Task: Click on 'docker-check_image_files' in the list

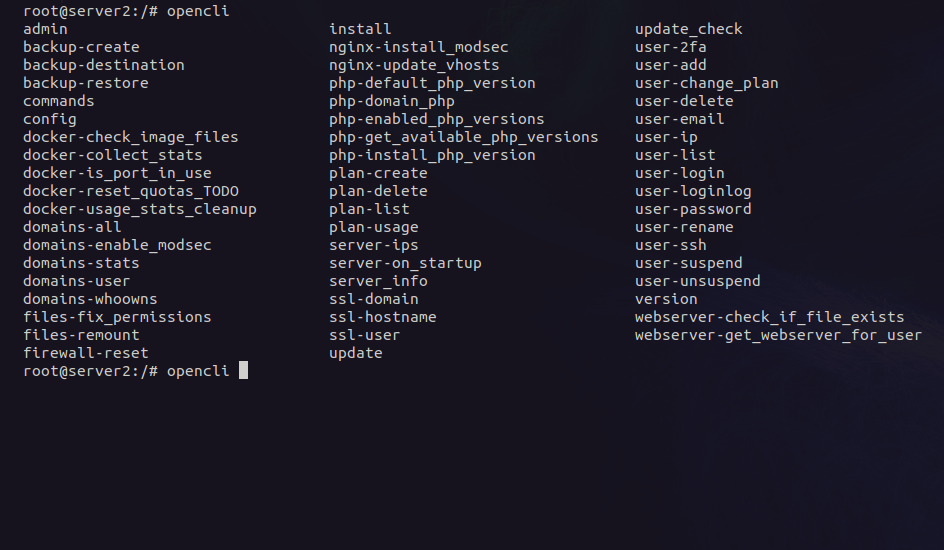Action: [131, 137]
